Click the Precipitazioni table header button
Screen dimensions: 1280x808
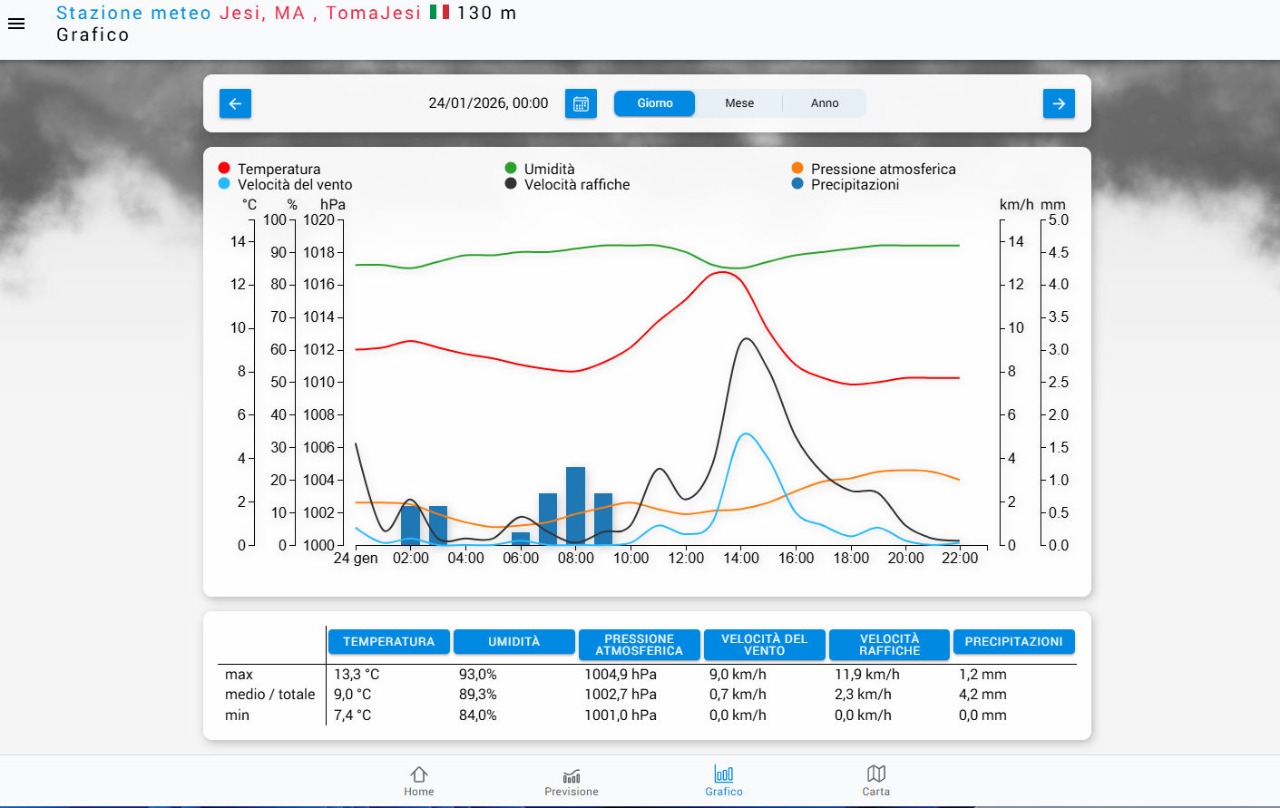coord(1013,642)
